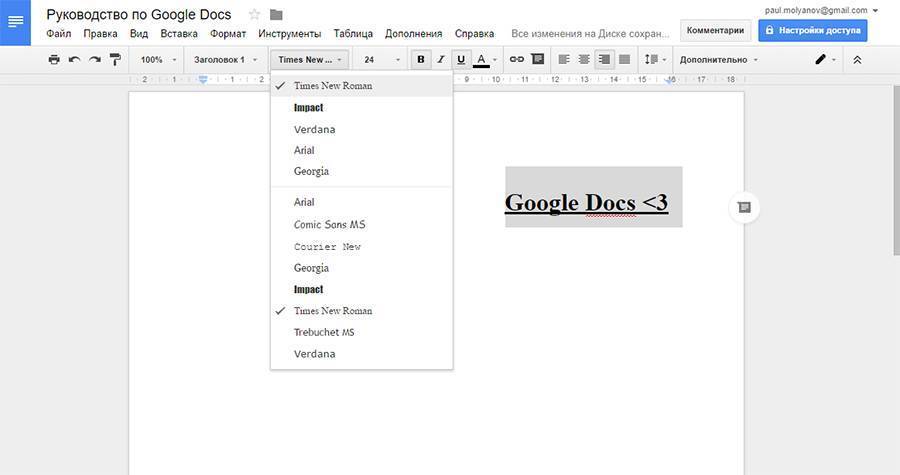Choose Verdana from recent fonts
The image size is (900, 475).
point(362,129)
